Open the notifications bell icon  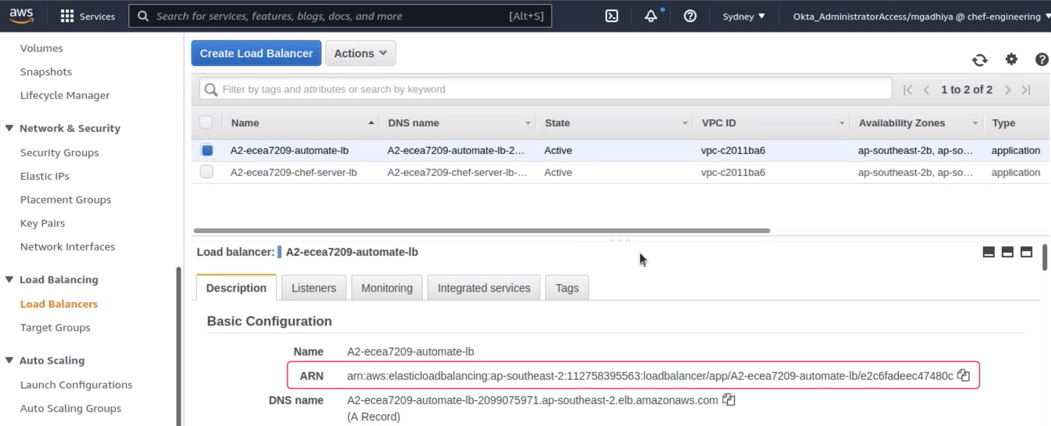pos(651,16)
